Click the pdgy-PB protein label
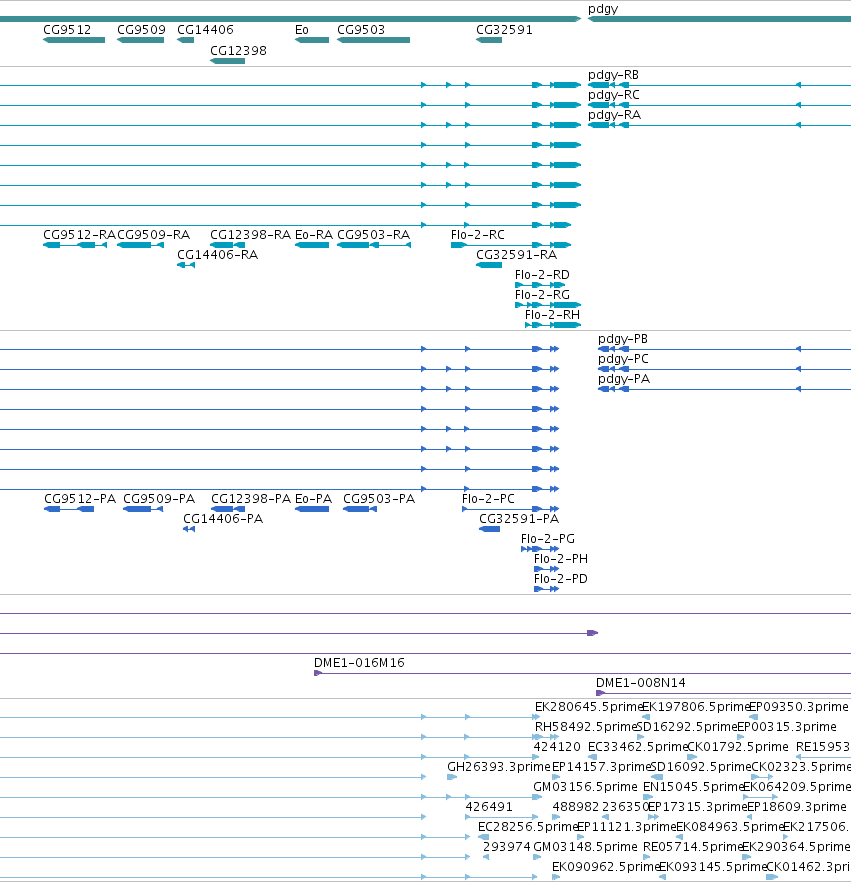The height and width of the screenshot is (882, 851). [x=623, y=339]
